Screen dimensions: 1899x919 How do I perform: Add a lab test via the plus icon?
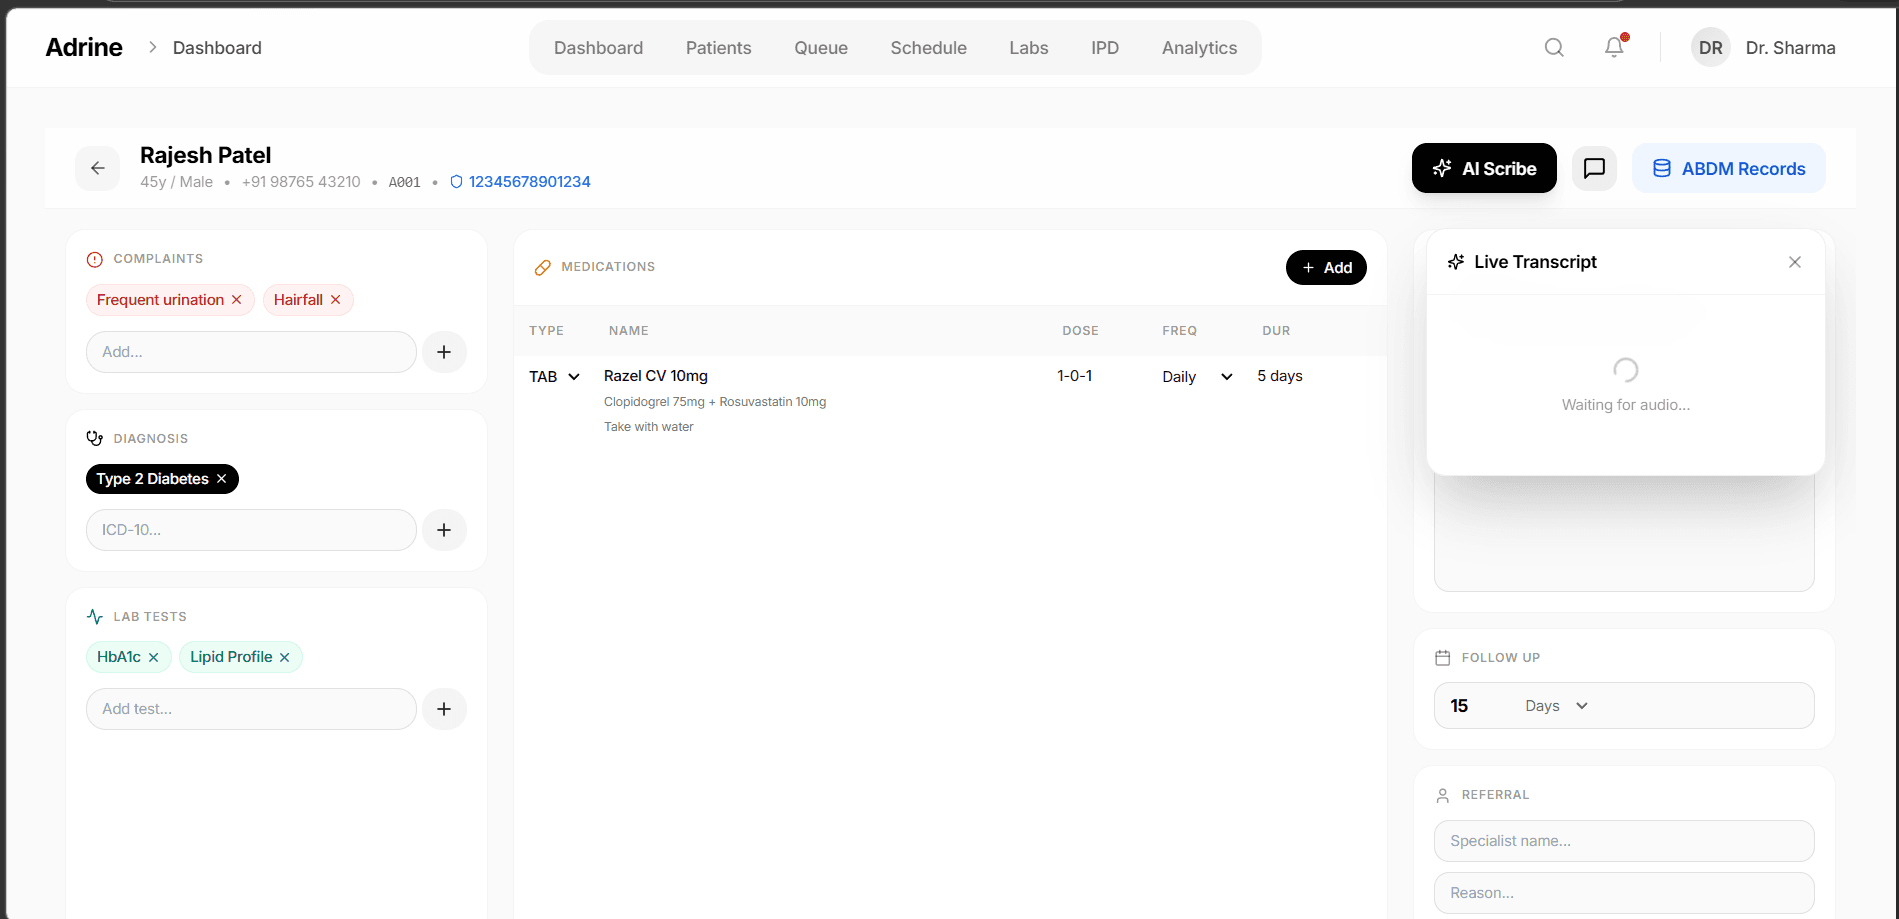pyautogui.click(x=444, y=708)
